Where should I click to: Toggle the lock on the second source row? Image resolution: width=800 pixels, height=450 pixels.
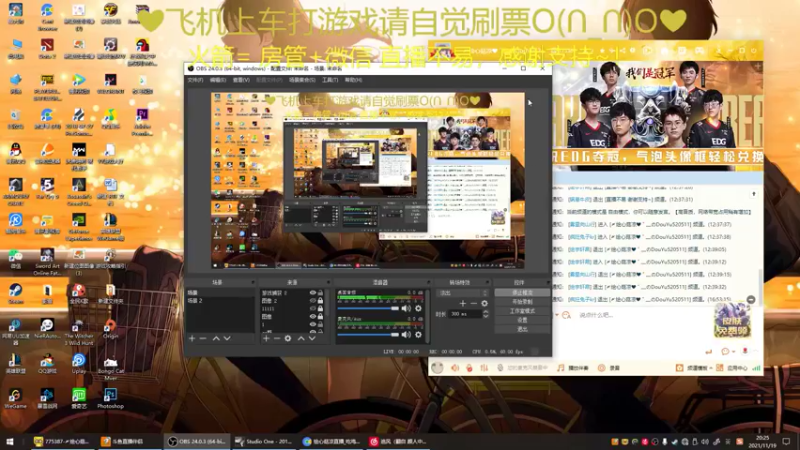[x=320, y=301]
